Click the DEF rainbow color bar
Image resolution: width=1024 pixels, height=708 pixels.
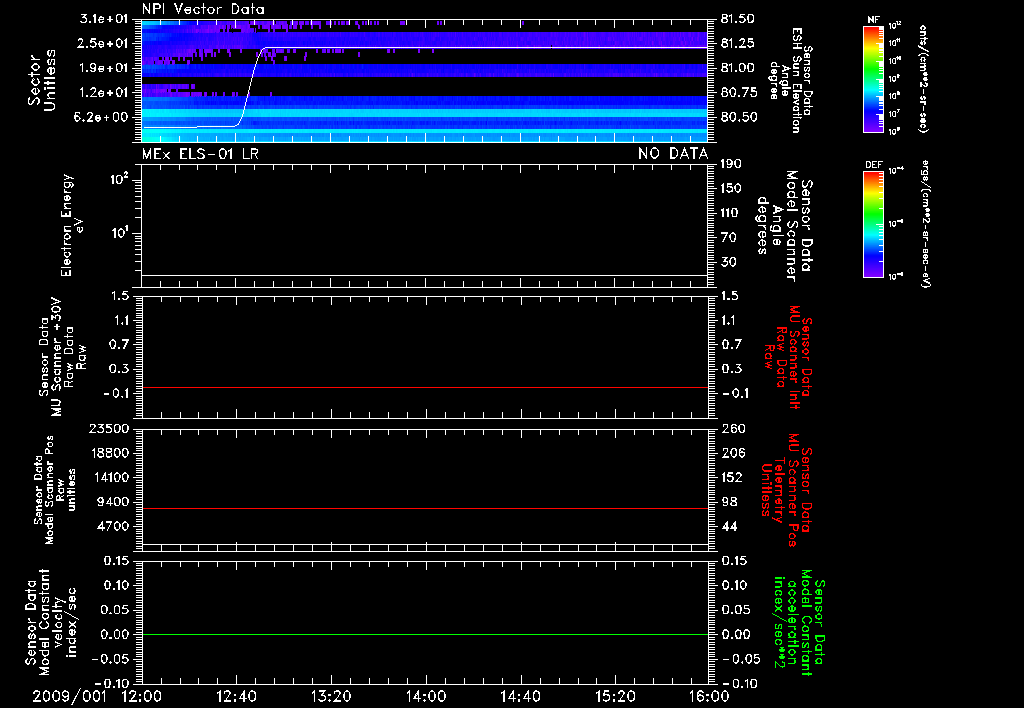(873, 224)
